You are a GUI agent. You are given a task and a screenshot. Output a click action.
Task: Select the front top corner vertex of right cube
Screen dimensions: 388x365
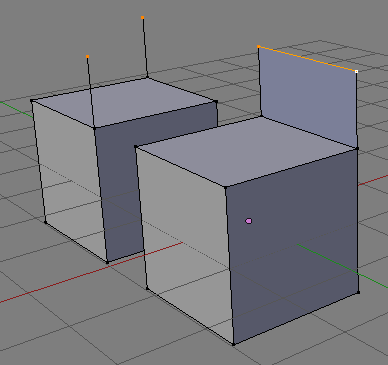(x=226, y=187)
